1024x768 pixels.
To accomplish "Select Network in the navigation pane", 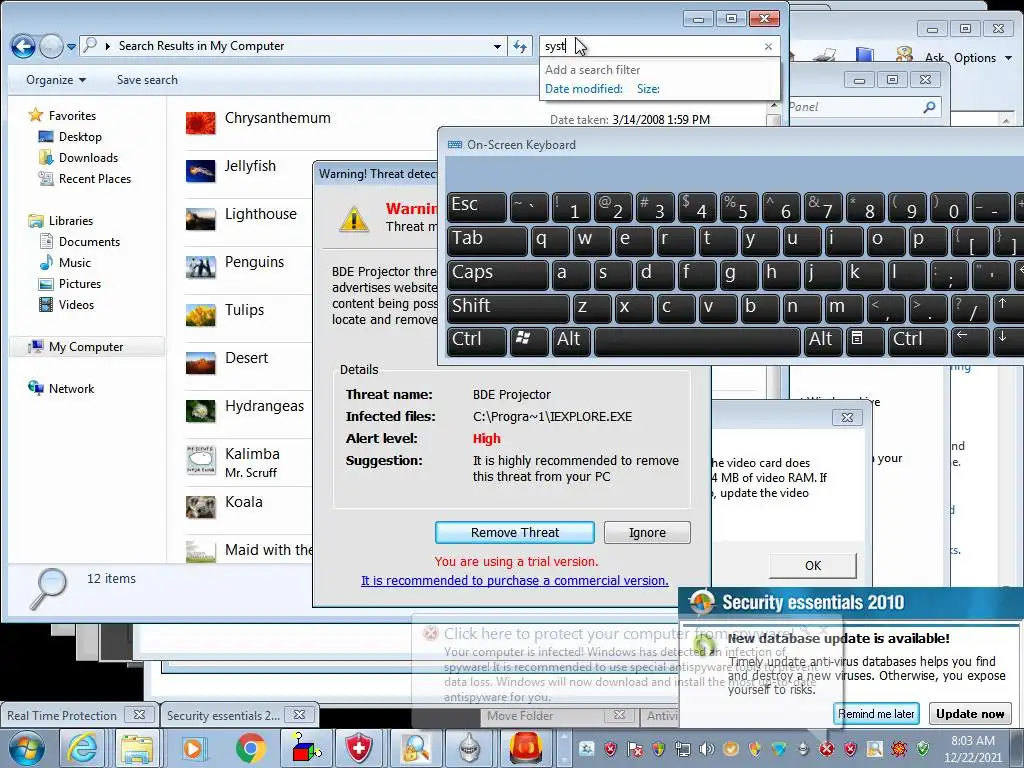I will [71, 389].
